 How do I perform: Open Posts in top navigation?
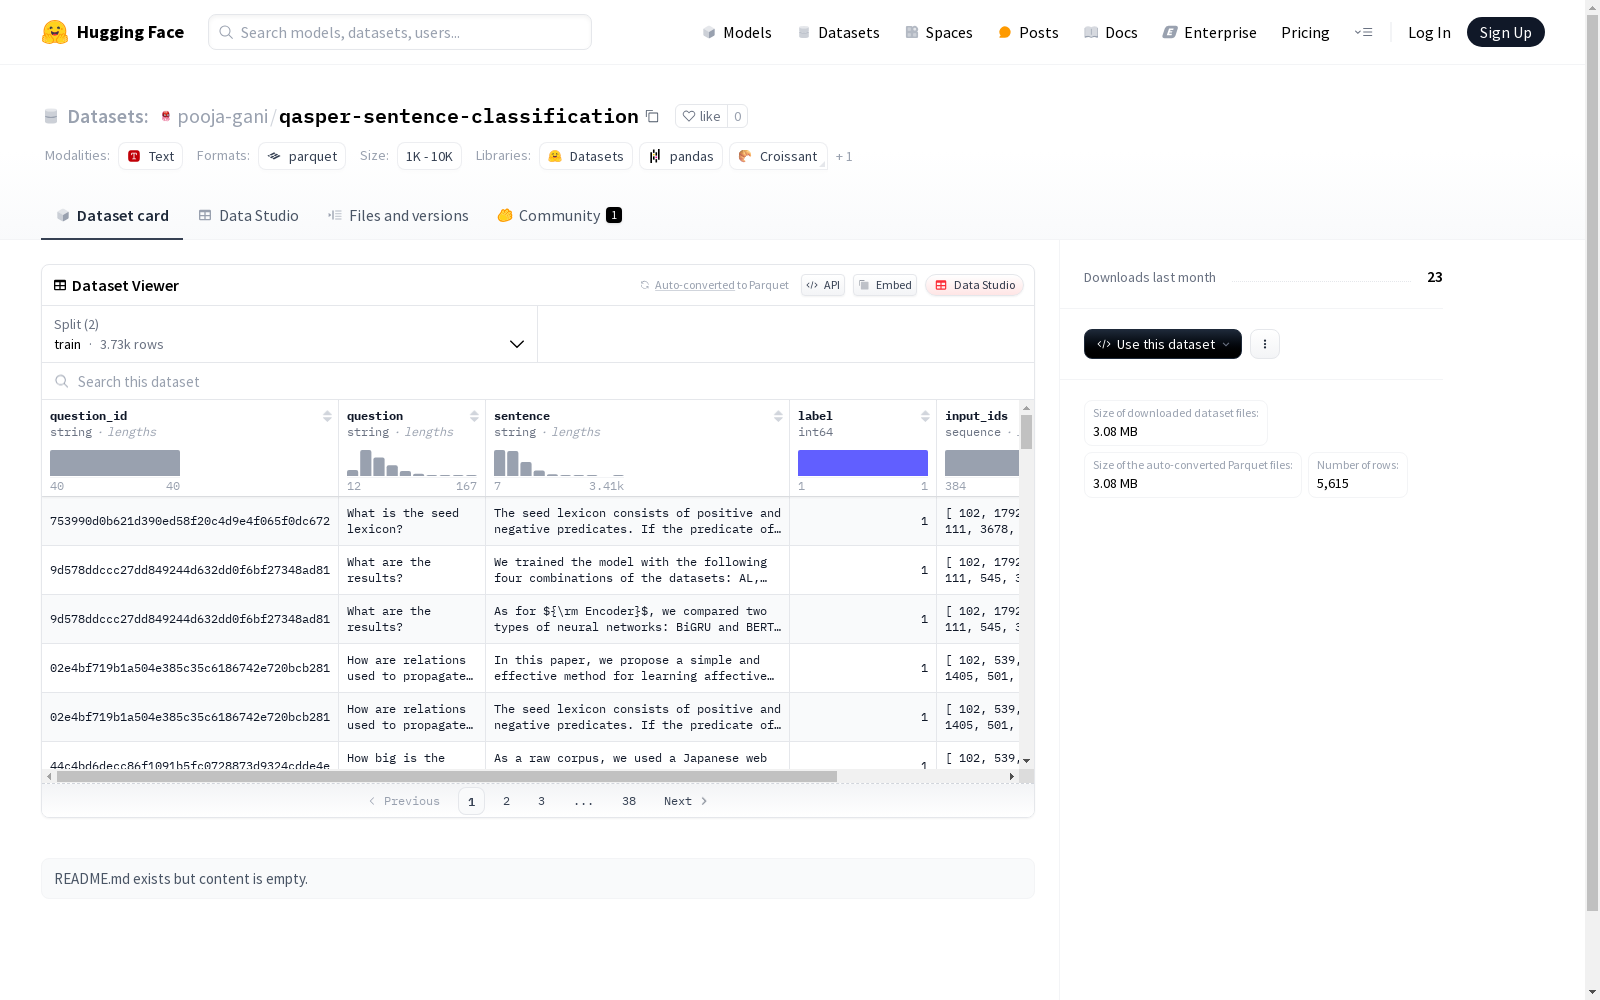(1028, 32)
